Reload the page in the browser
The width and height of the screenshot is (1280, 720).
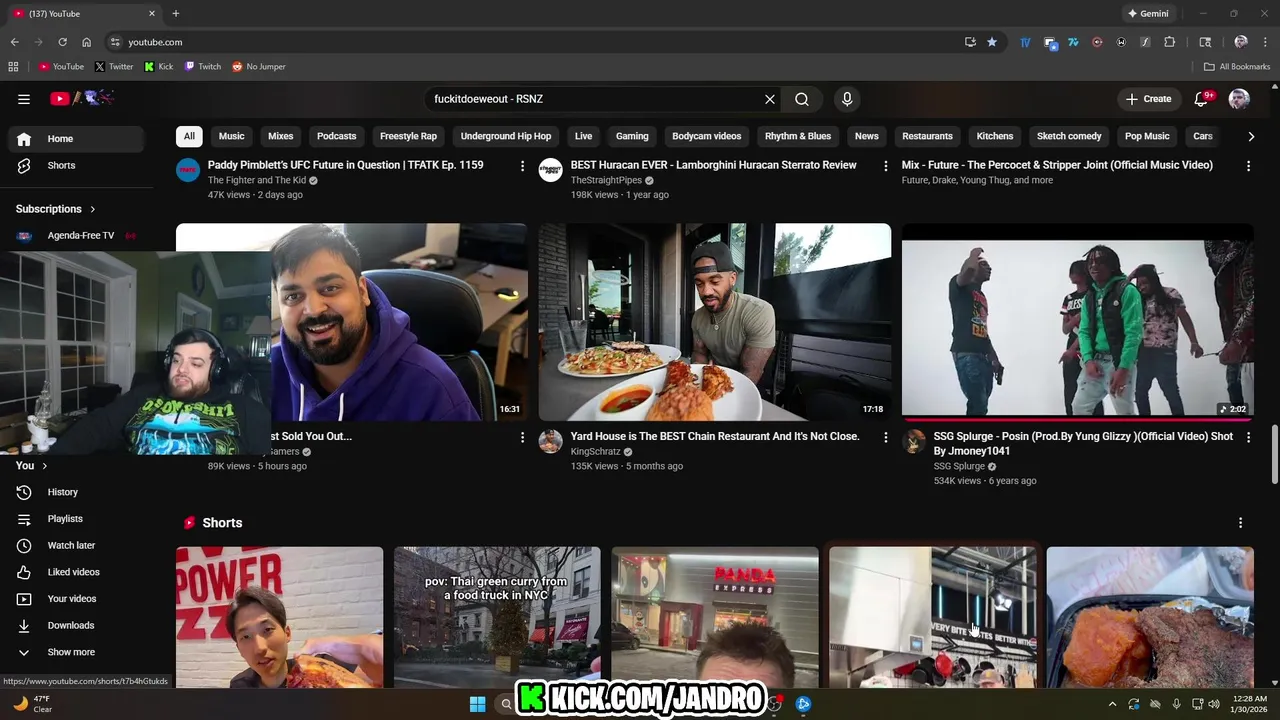pos(62,42)
